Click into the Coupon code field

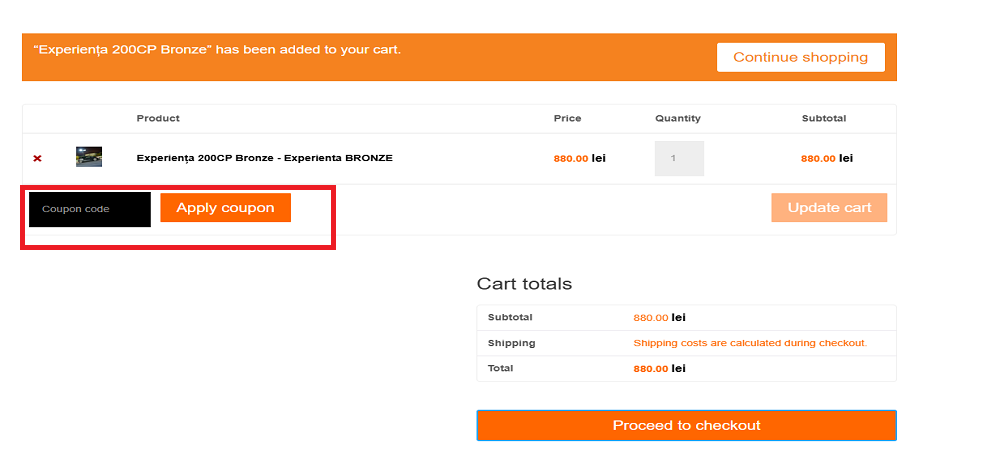90,209
